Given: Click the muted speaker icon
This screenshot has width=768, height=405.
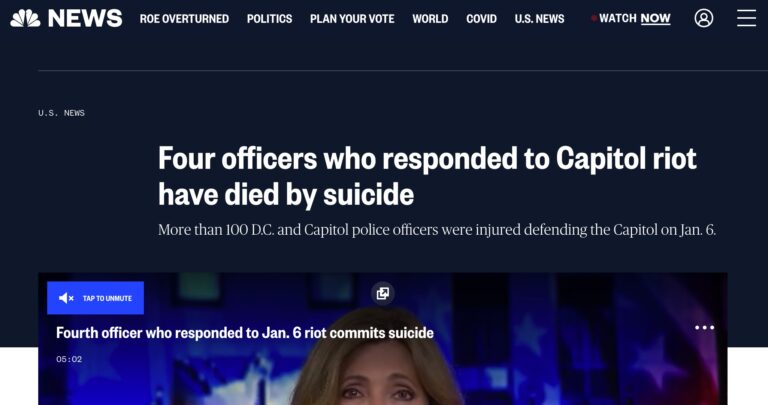Looking at the screenshot, I should click(66, 298).
